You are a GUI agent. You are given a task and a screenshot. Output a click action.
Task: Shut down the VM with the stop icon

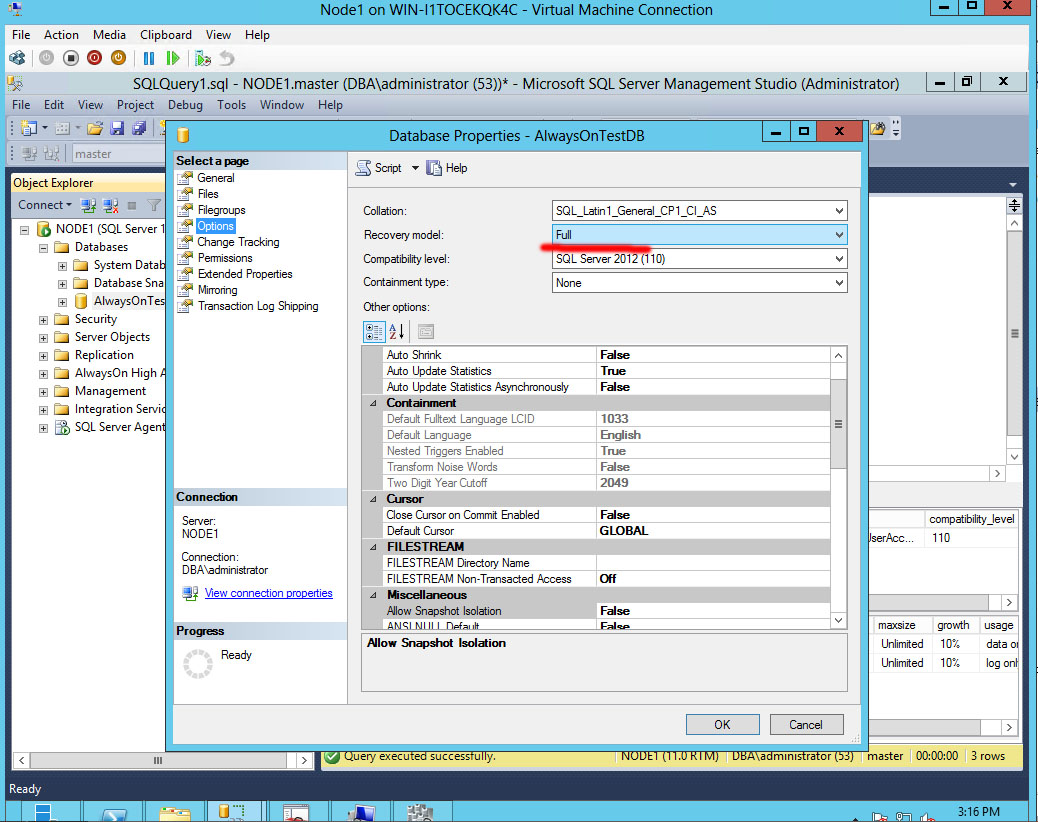pyautogui.click(x=70, y=58)
